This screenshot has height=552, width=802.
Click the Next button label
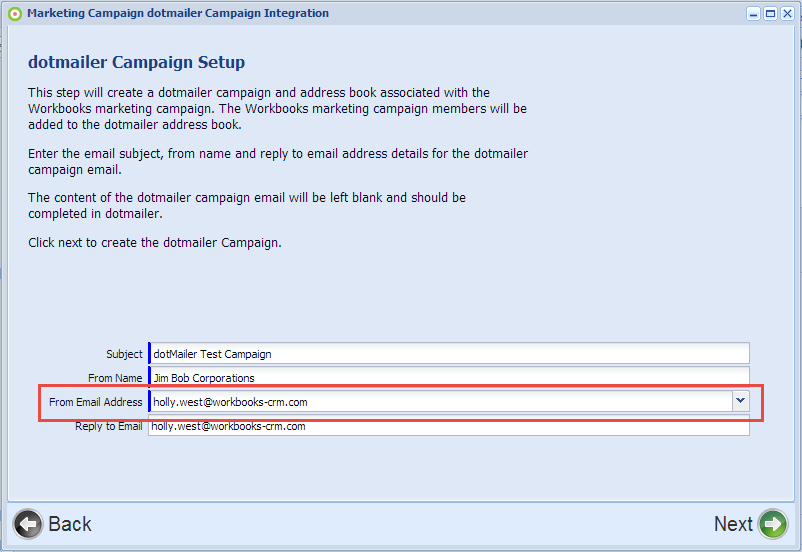tap(733, 524)
